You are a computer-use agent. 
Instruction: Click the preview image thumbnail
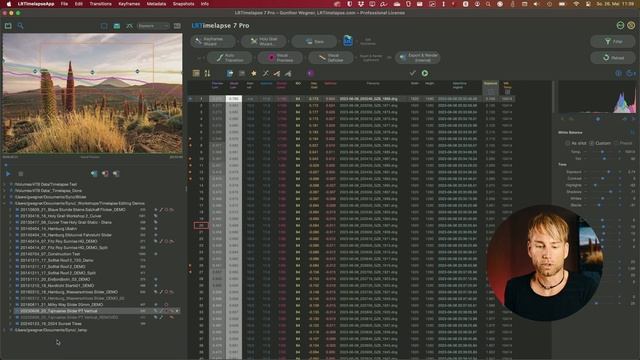pos(93,93)
